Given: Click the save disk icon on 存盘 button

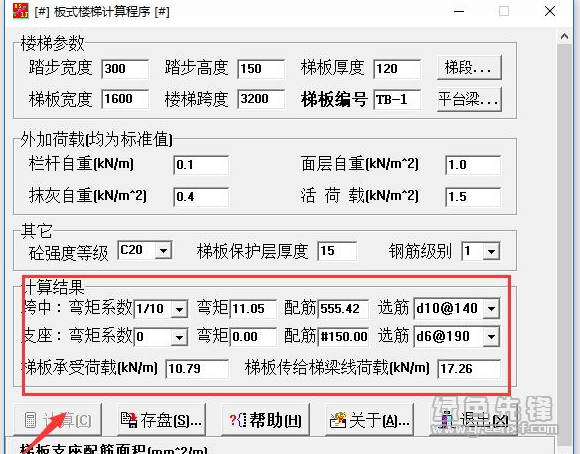Looking at the screenshot, I should tap(129, 420).
